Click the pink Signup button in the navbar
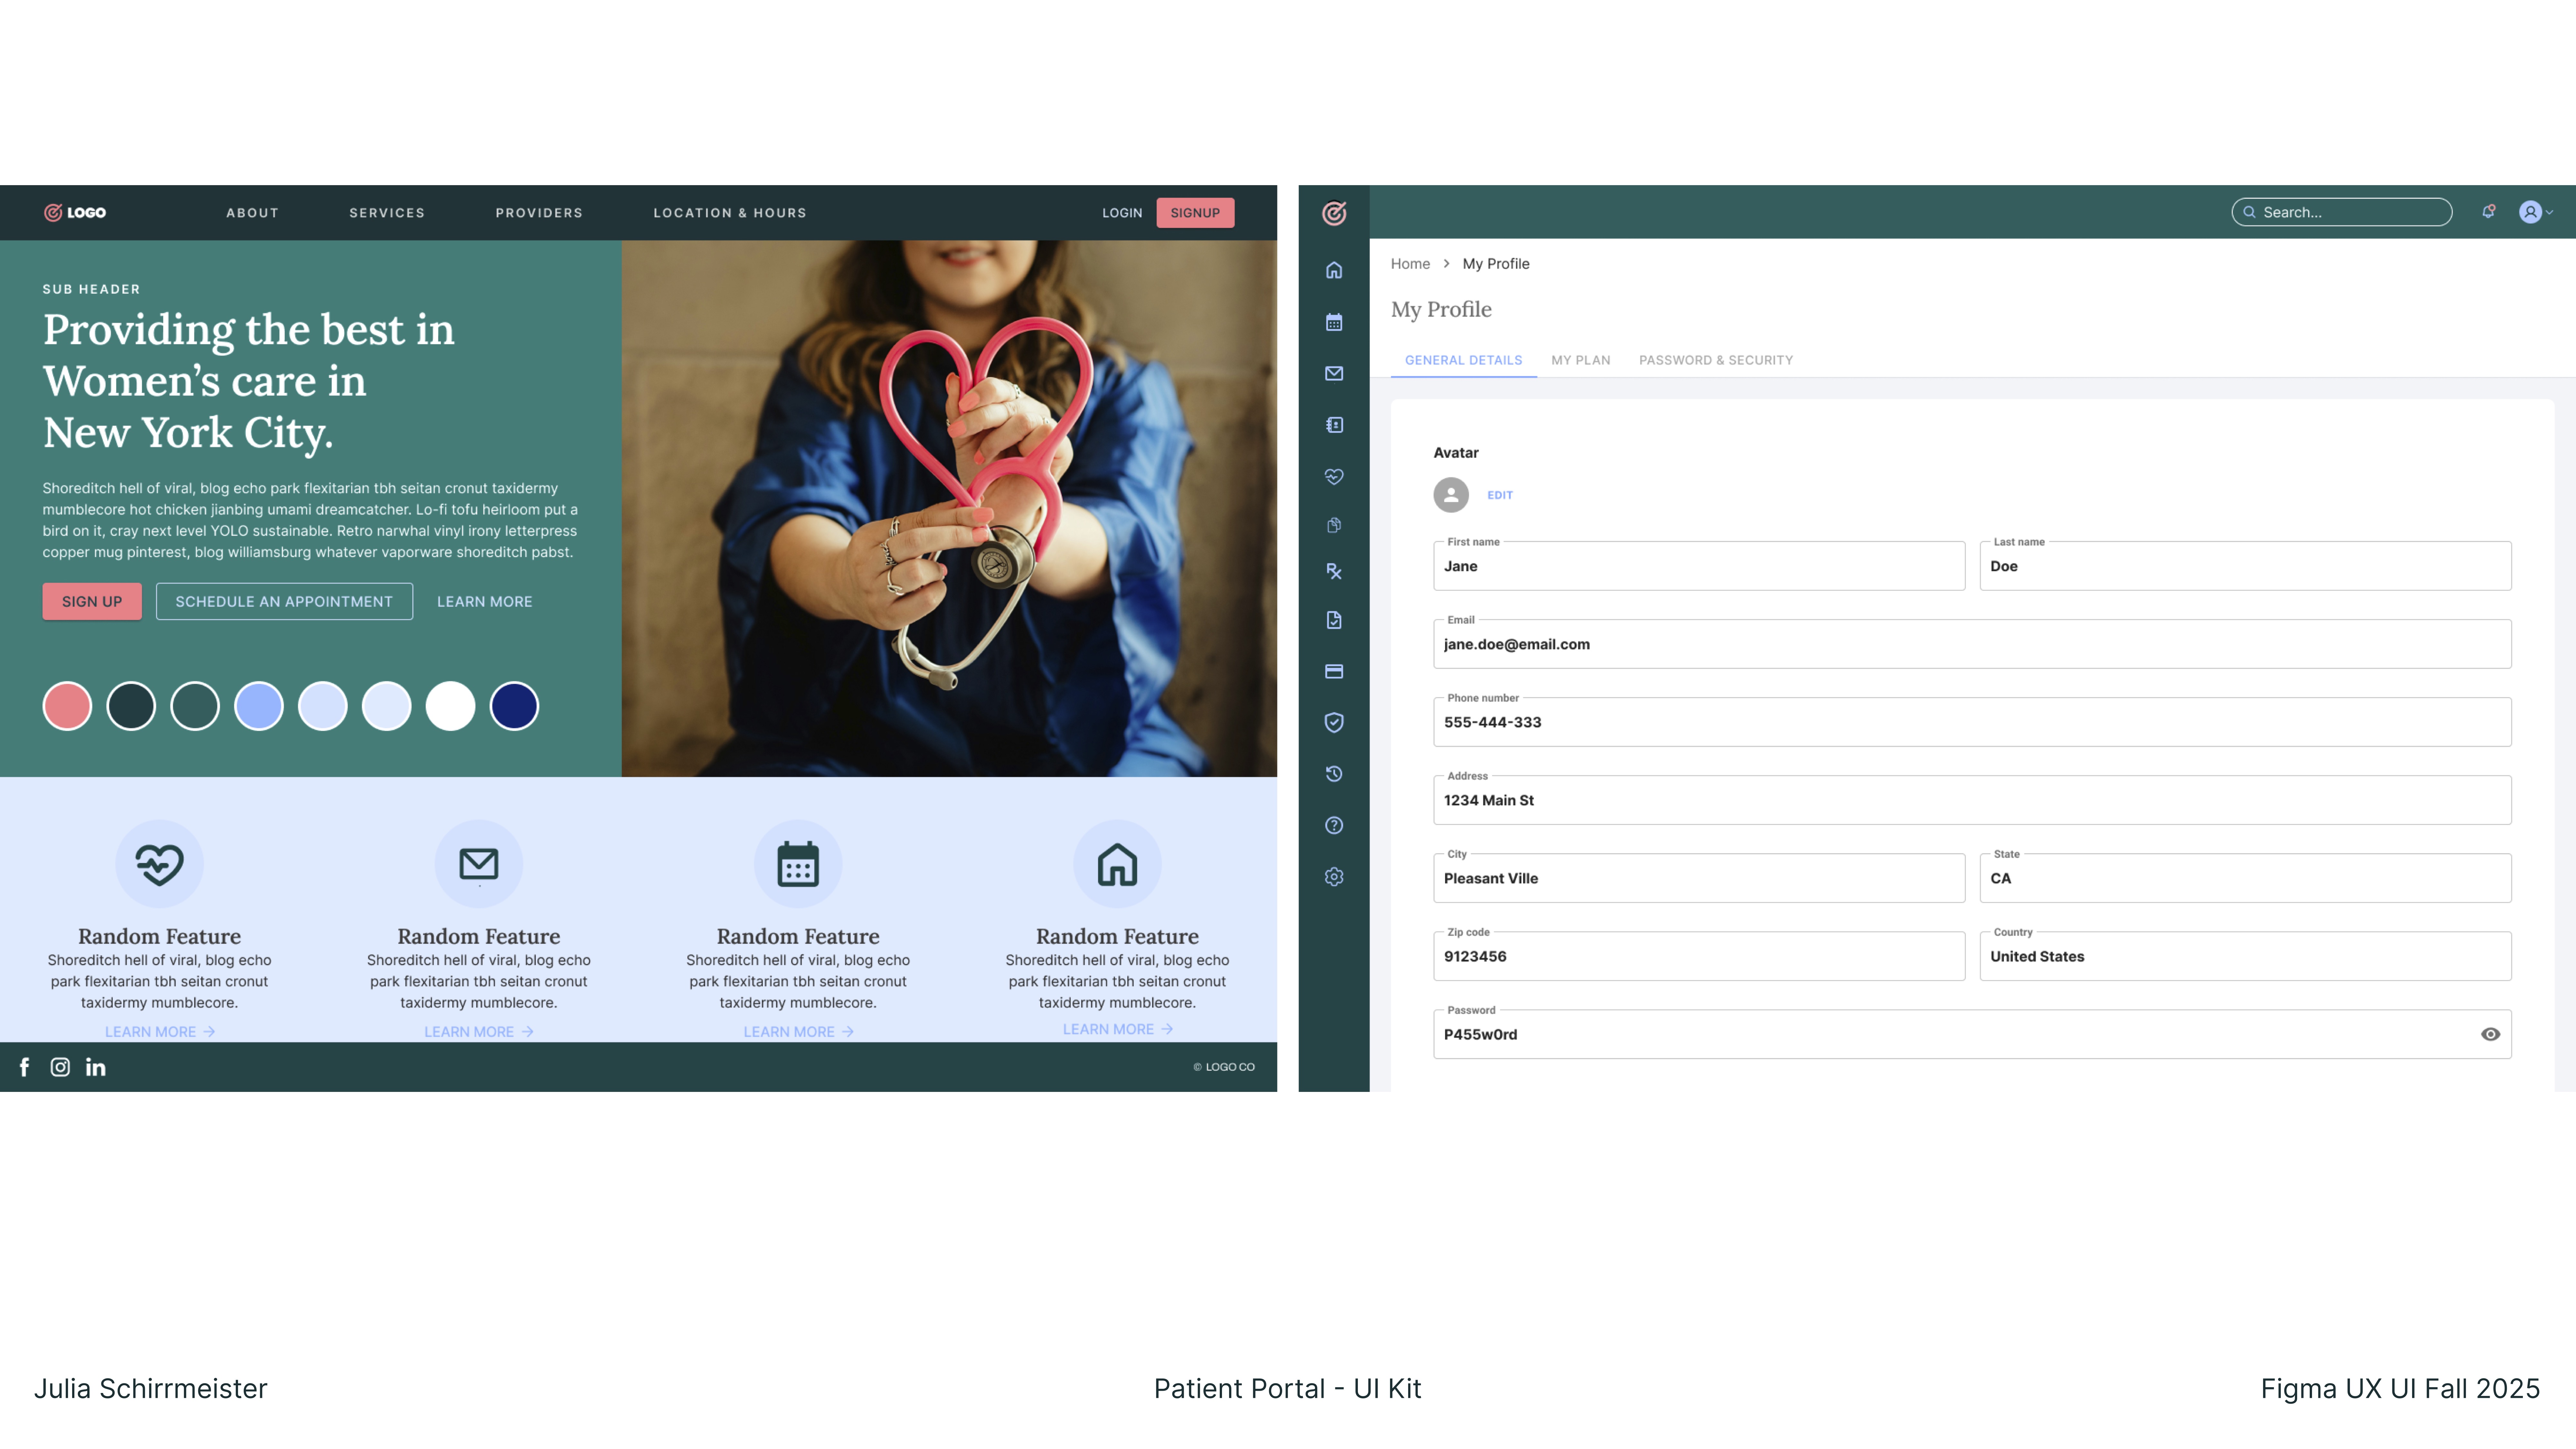Viewport: 2576px width, 1449px height. pos(1195,213)
